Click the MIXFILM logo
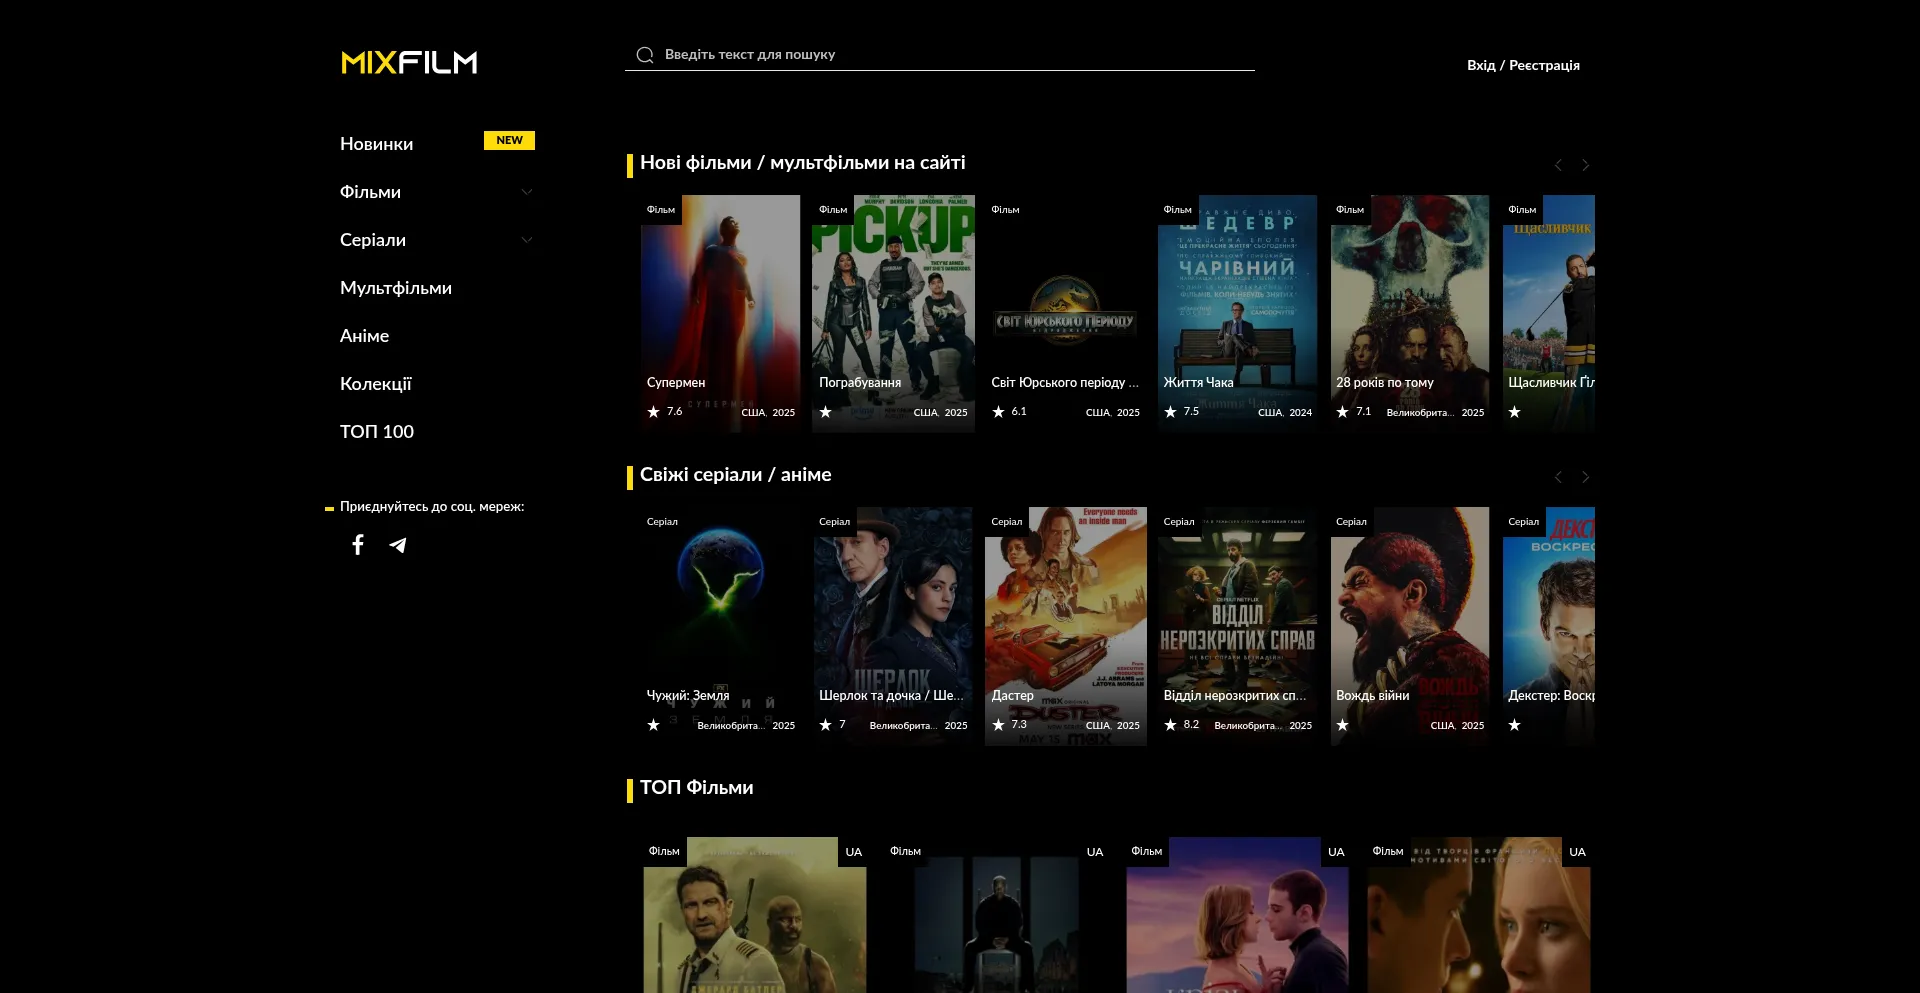The height and width of the screenshot is (993, 1920). tap(408, 62)
